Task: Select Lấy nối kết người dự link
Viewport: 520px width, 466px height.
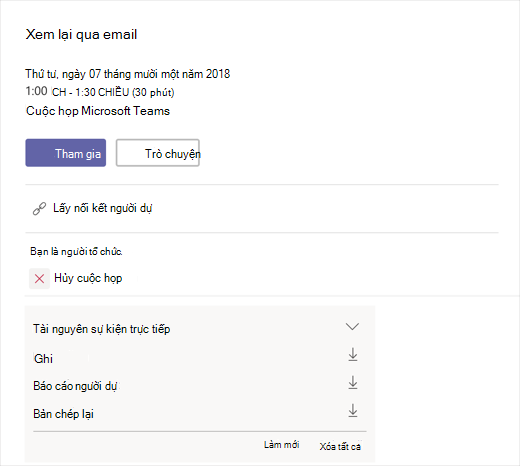Action: [102, 208]
